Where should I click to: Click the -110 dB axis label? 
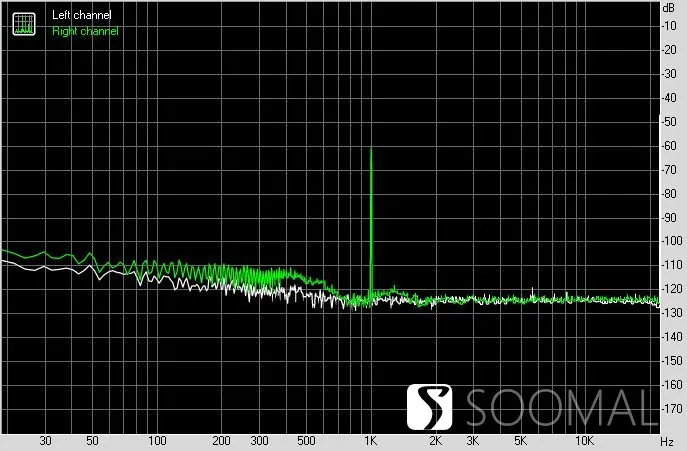click(x=672, y=265)
